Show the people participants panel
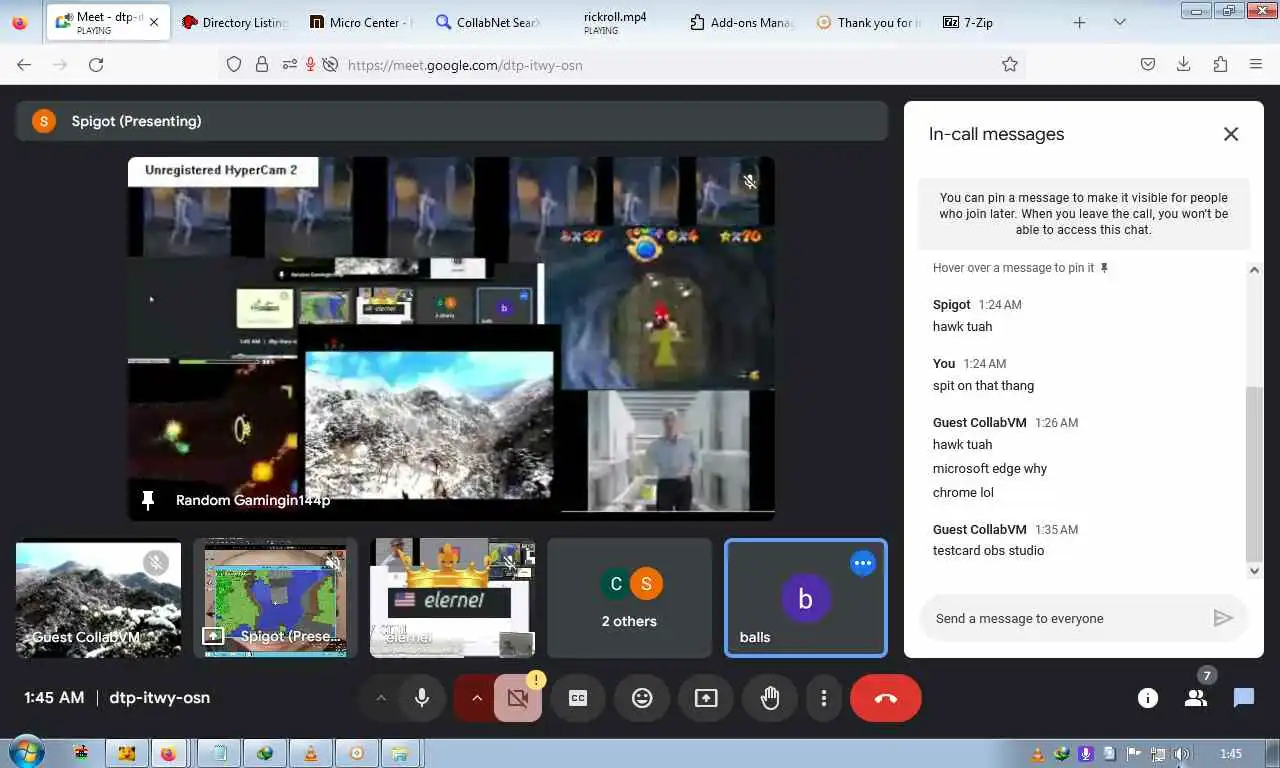1280x768 pixels. (x=1196, y=698)
